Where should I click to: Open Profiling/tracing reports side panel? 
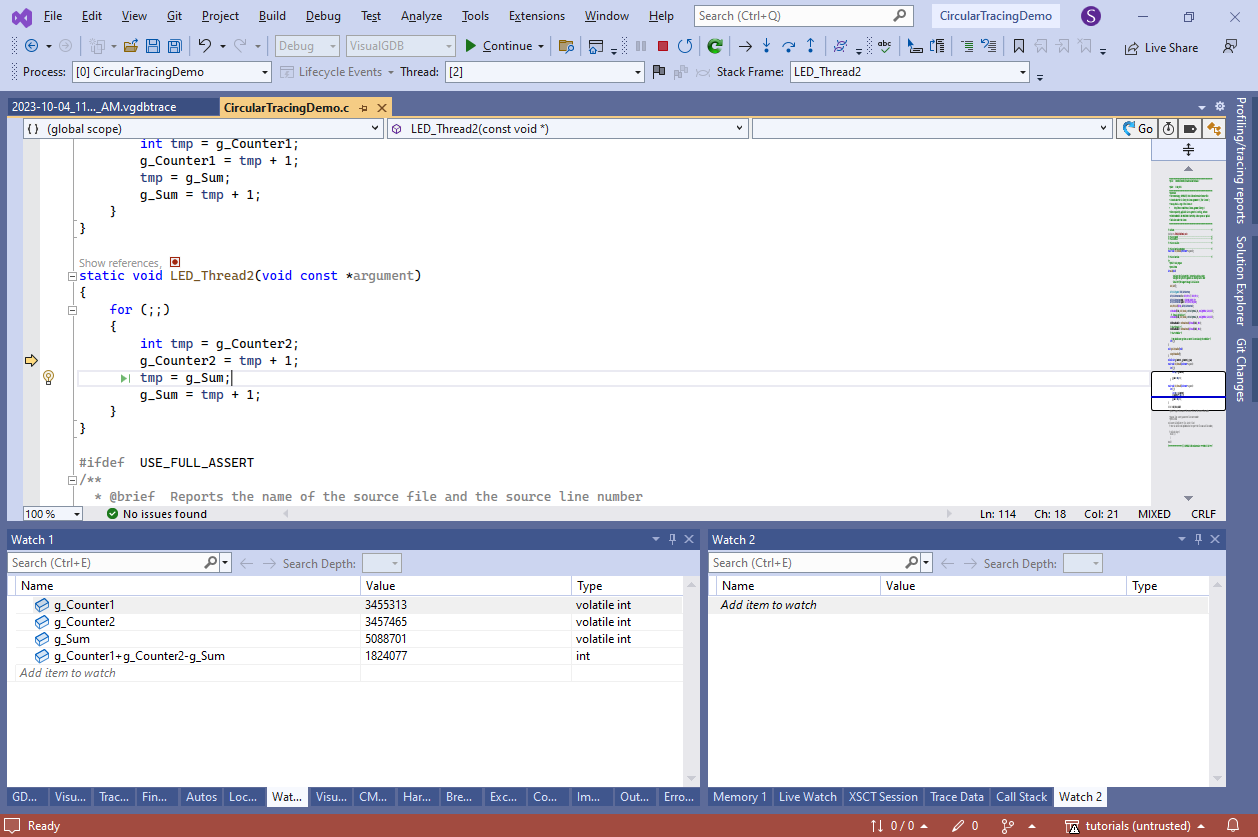pos(1241,160)
